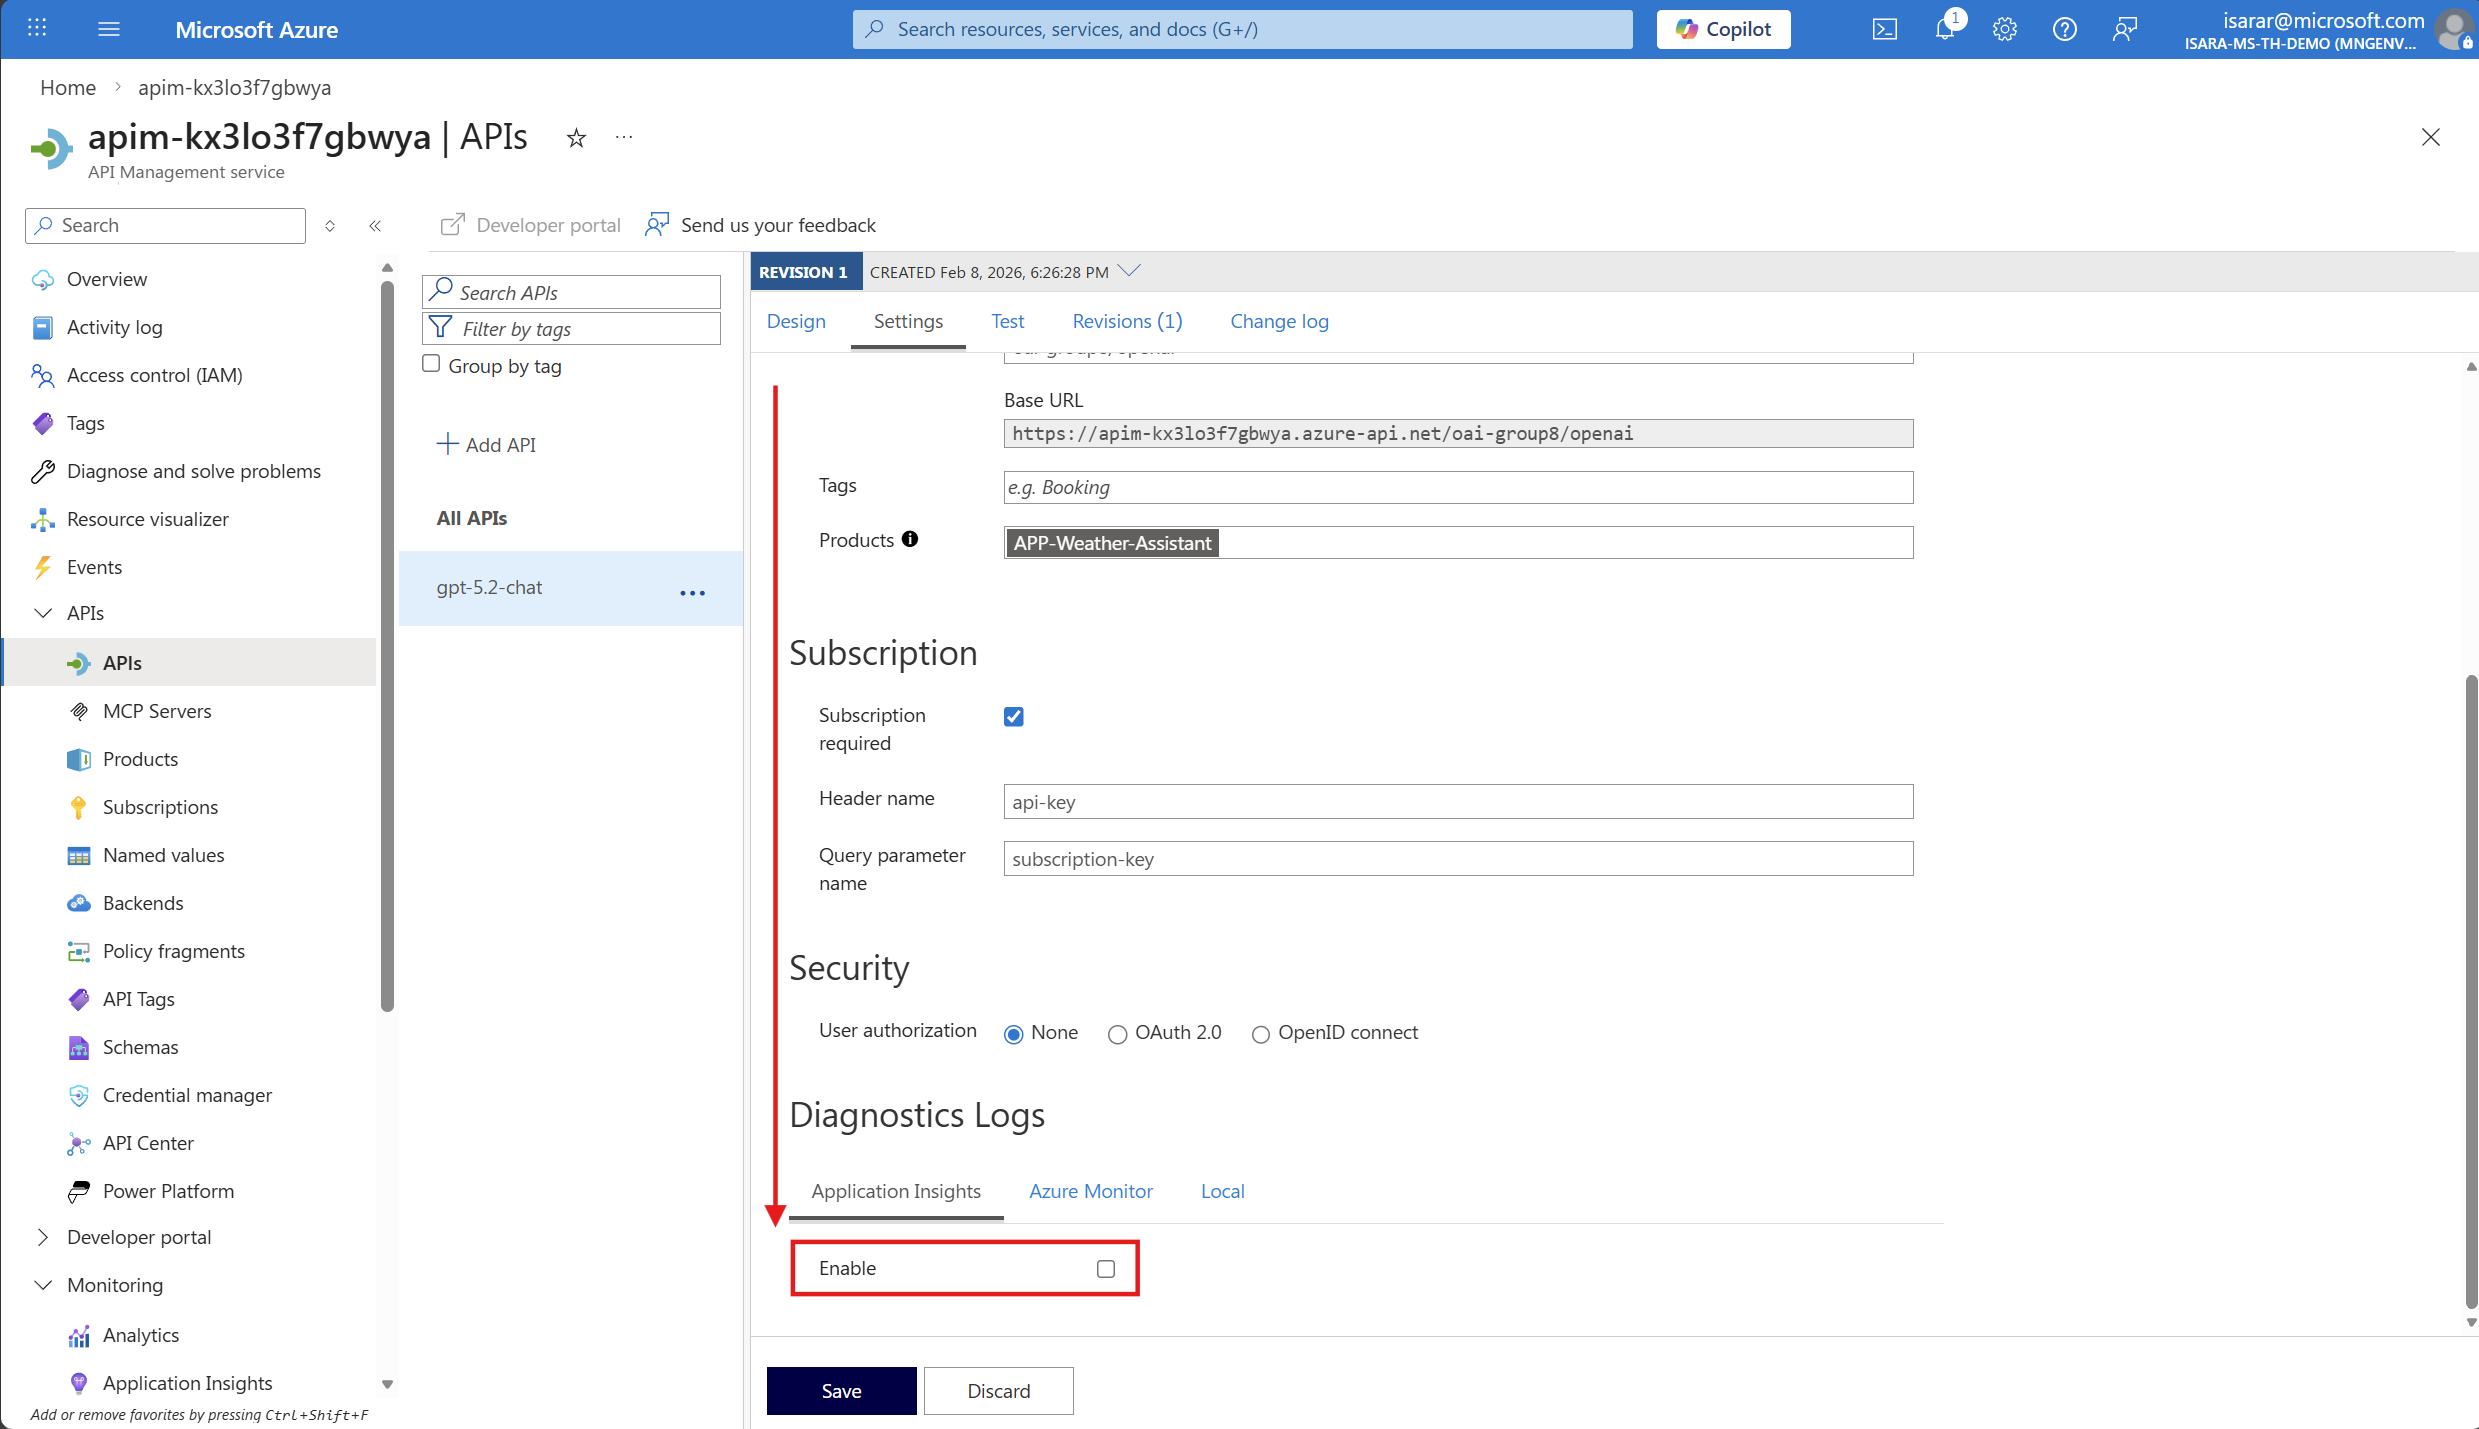
Task: Open the Azure portal apps grid icon
Action: tap(37, 28)
